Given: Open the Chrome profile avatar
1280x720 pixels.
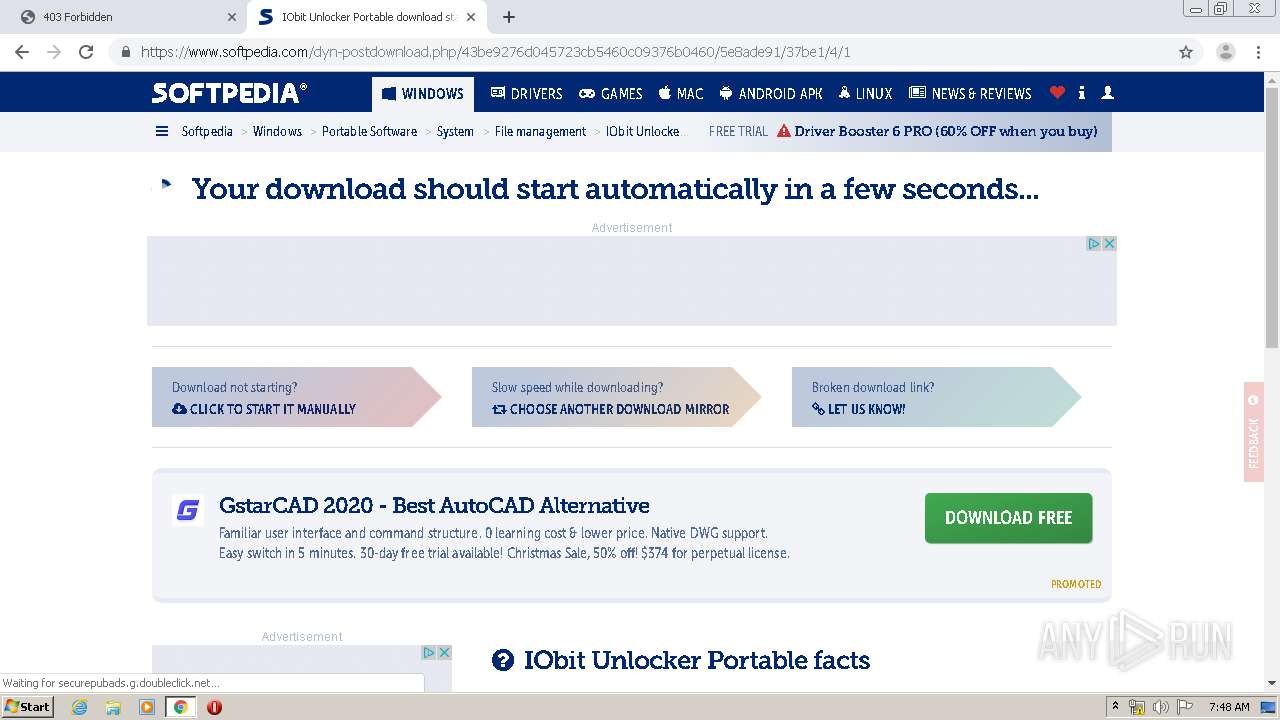Looking at the screenshot, I should click(x=1225, y=52).
